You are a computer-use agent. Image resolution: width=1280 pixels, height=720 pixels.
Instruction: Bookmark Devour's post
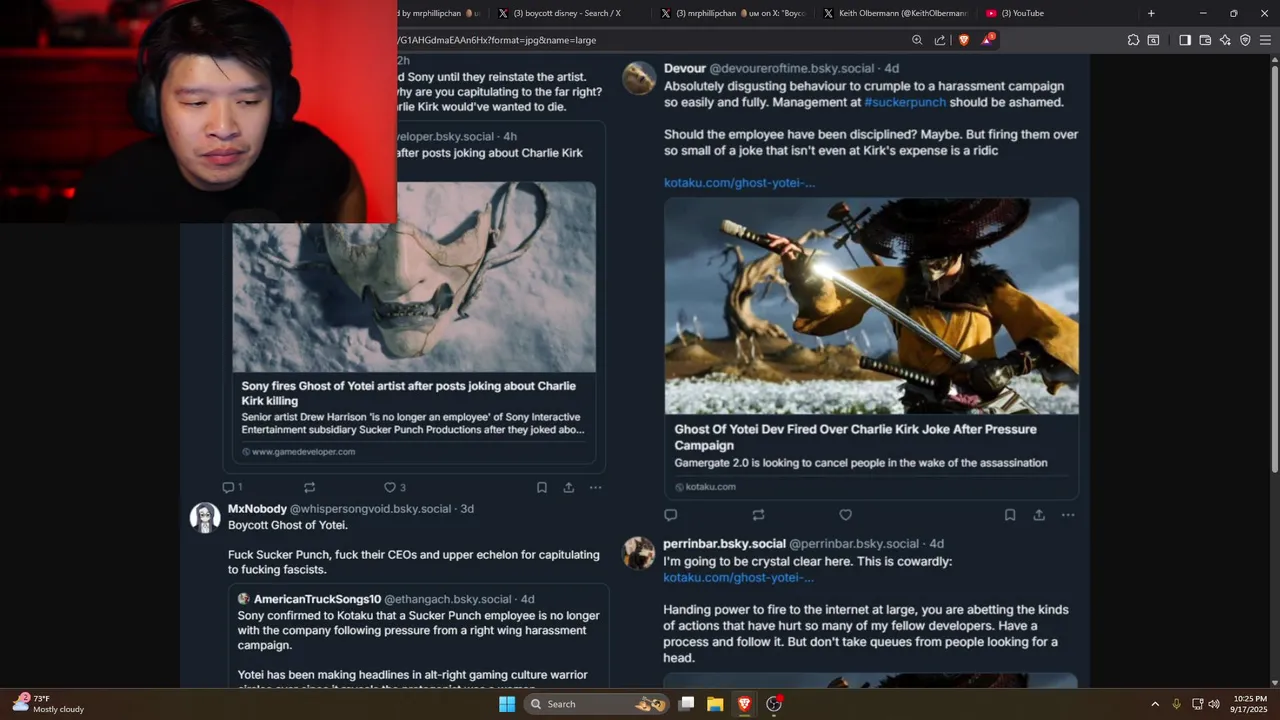1010,515
